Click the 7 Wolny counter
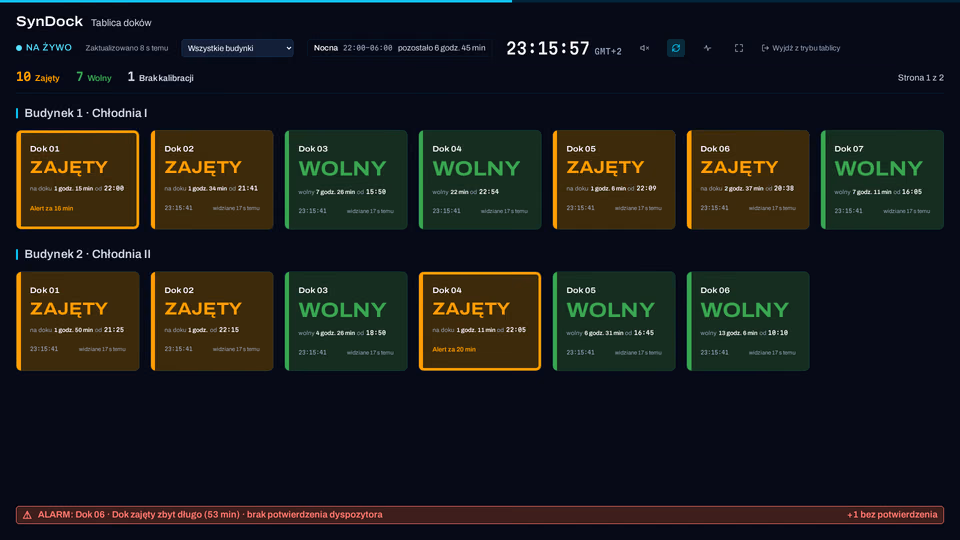Image resolution: width=960 pixels, height=540 pixels. tap(94, 77)
